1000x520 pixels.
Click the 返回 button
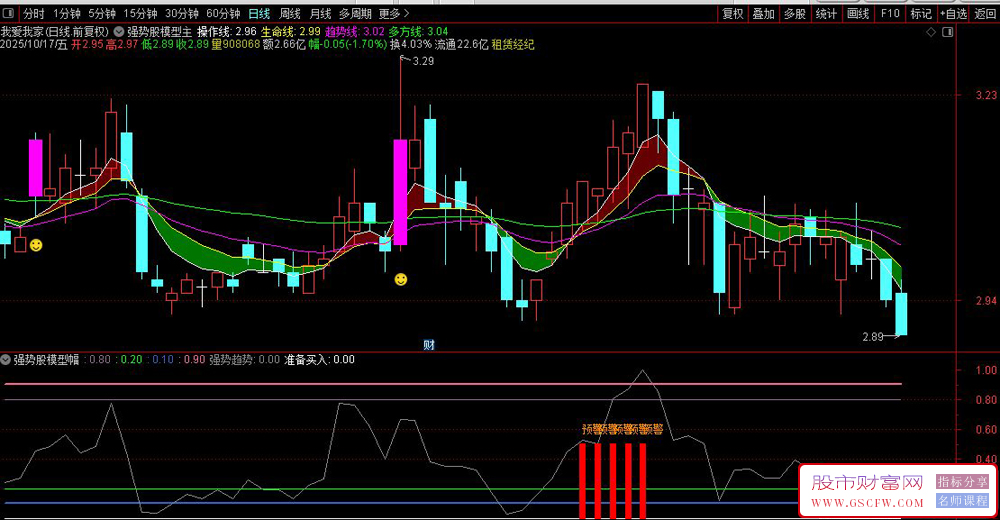click(x=985, y=14)
